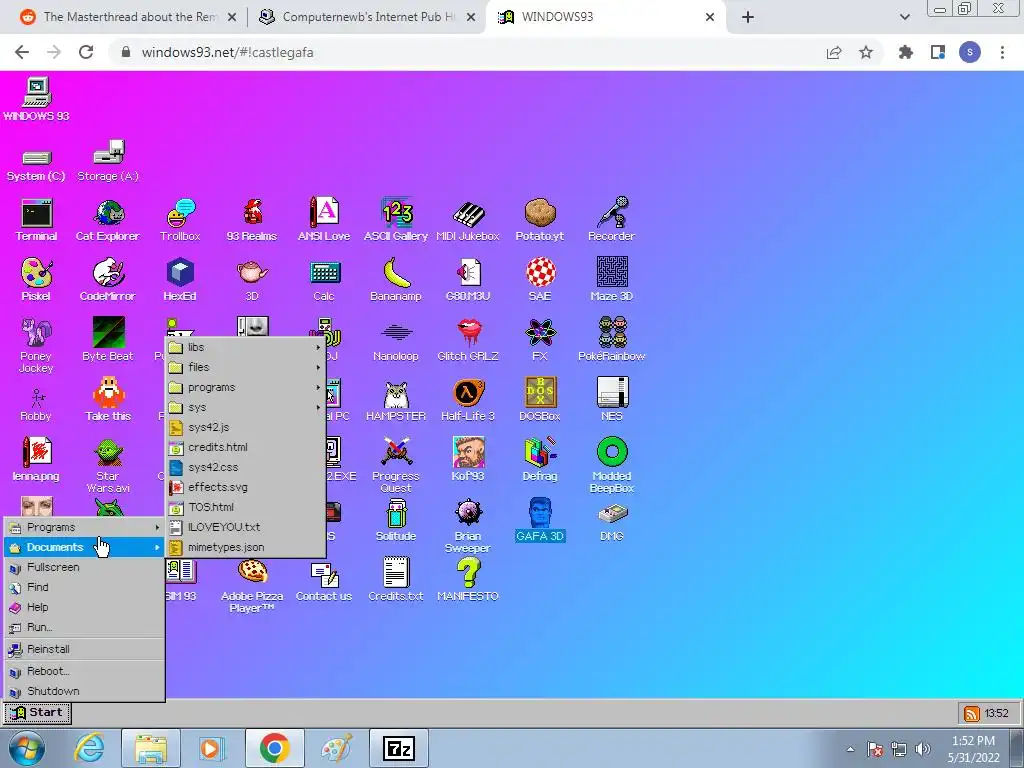Reload the current page
The width and height of the screenshot is (1024, 768).
point(86,52)
